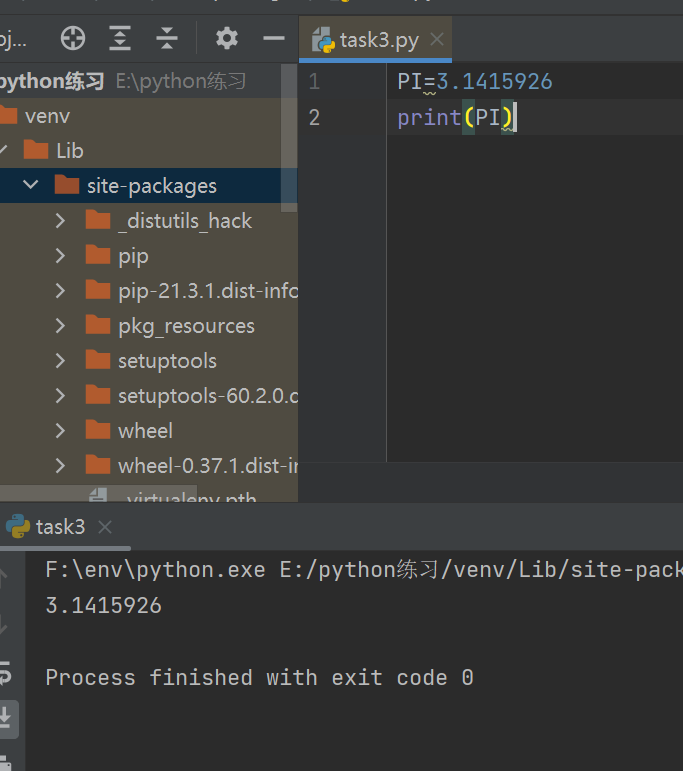Expand all nodes in Project tree
This screenshot has width=683, height=771.
[120, 38]
